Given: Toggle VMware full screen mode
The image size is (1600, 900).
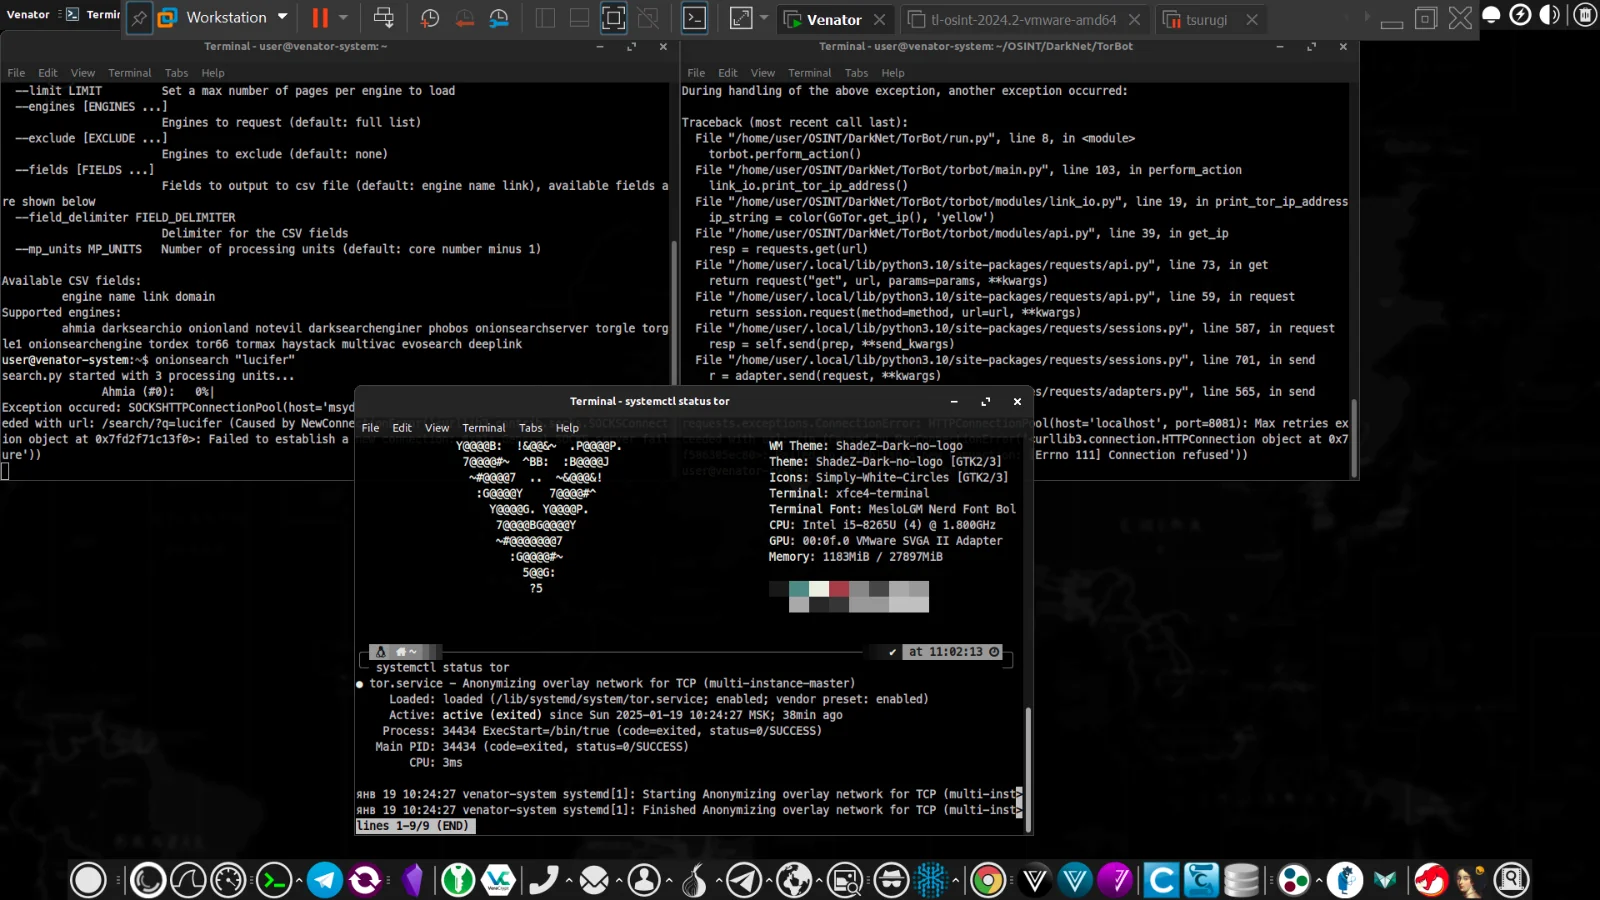Looking at the screenshot, I should pyautogui.click(x=614, y=17).
